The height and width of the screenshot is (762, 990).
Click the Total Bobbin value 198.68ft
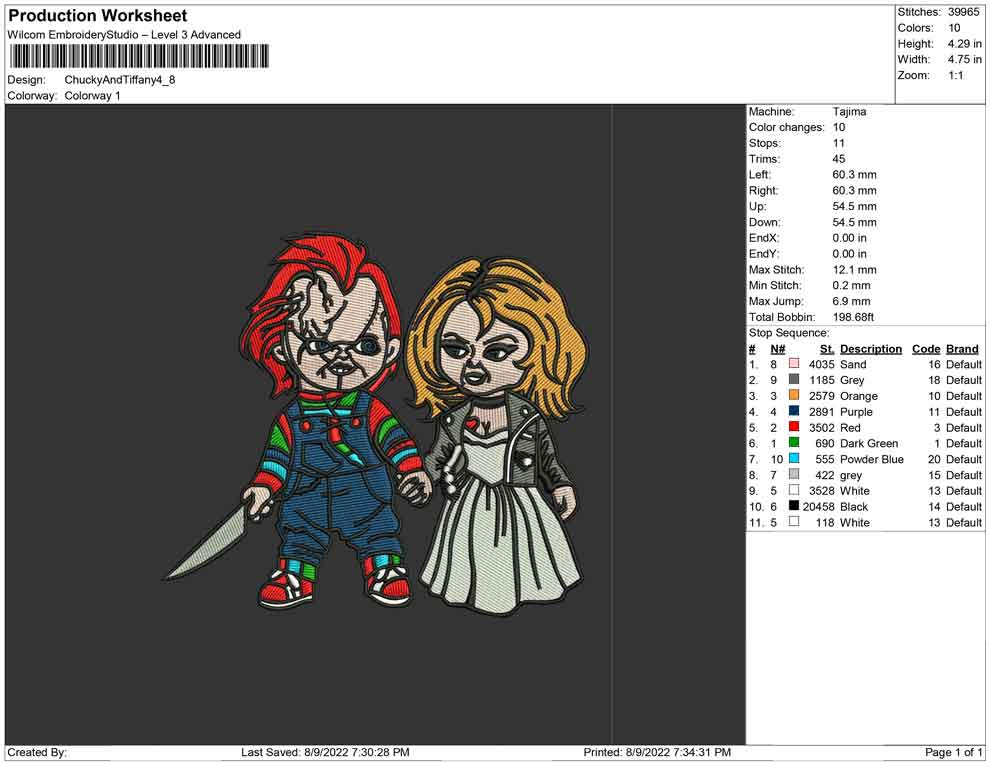click(x=853, y=317)
